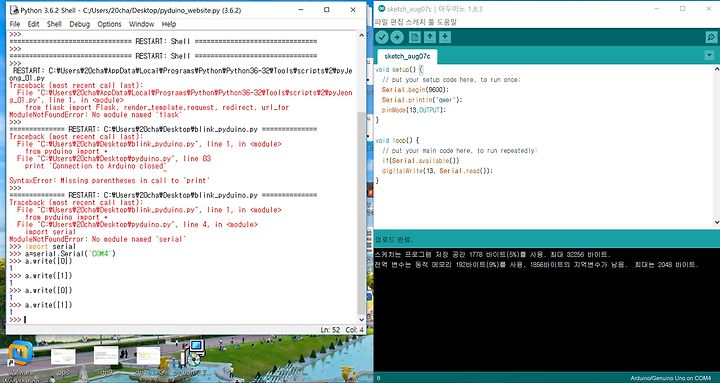Open the Edit menu in Python Shell
The image size is (720, 383).
(x=34, y=24)
